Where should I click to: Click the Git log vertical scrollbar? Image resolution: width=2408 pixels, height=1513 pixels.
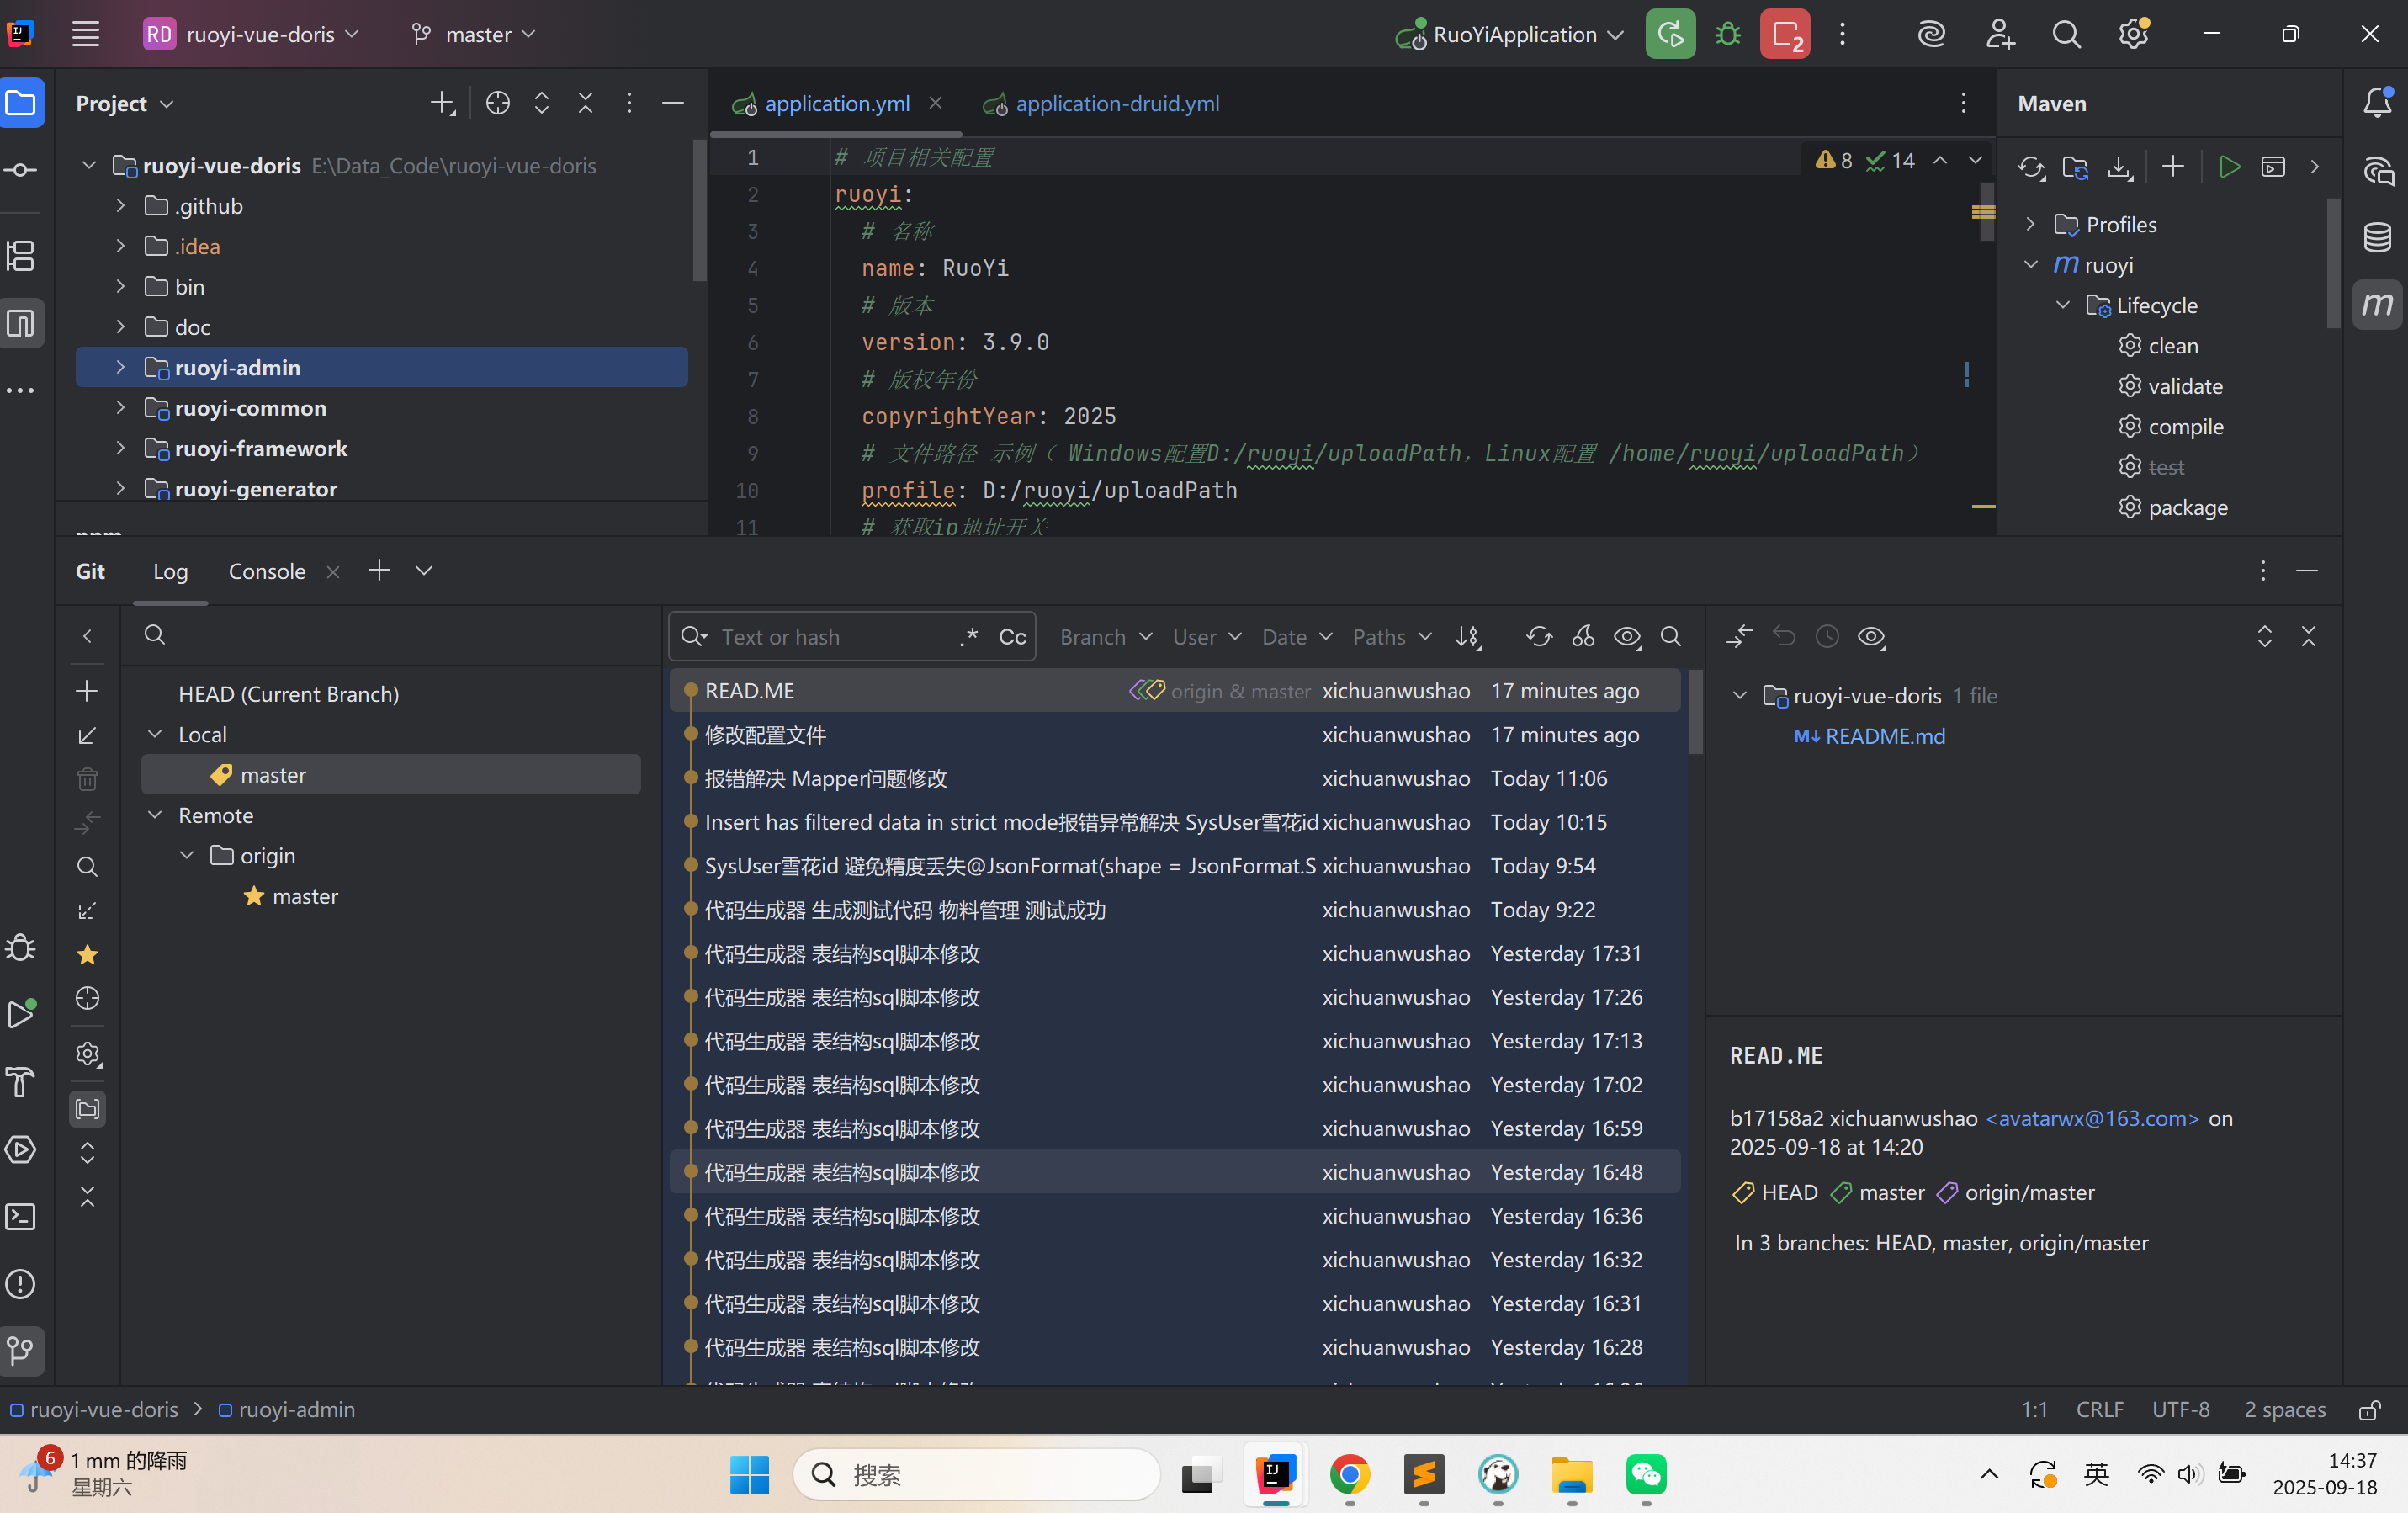click(1695, 712)
